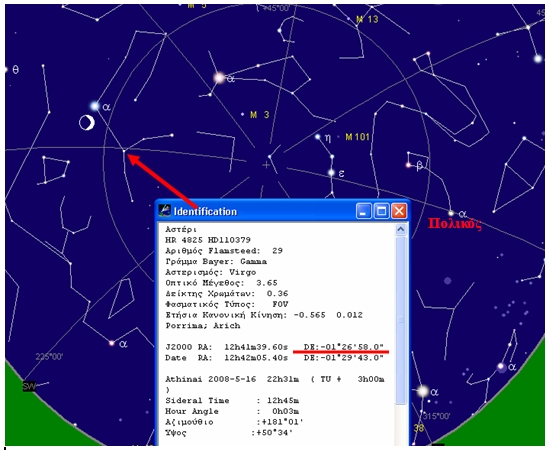Click the M101 galaxy marker

338,136
